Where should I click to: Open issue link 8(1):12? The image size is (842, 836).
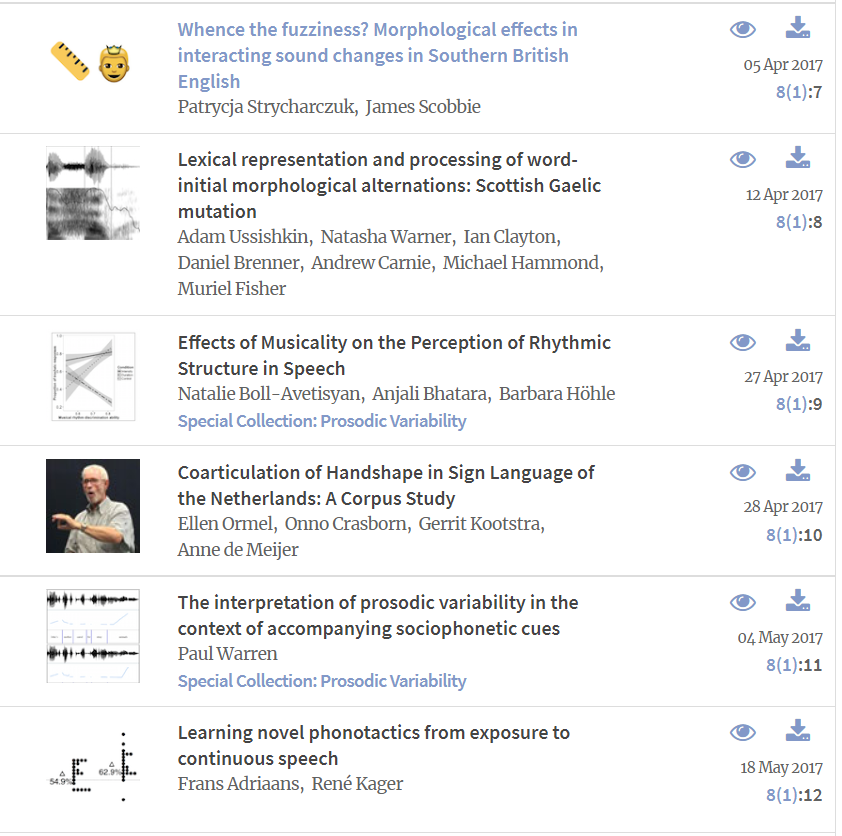[x=794, y=796]
